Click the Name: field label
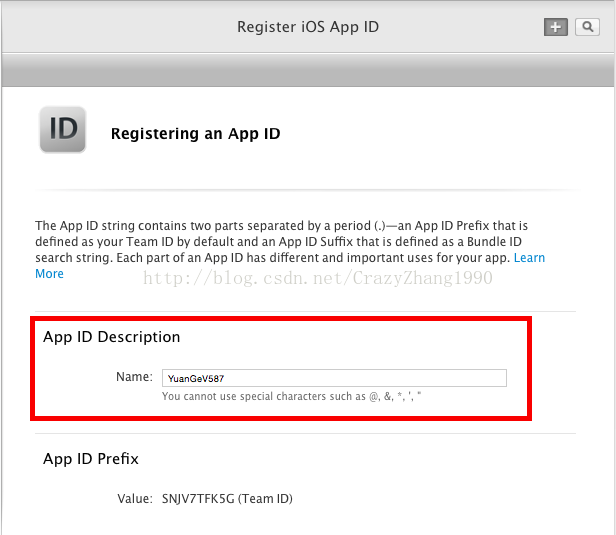 point(134,378)
